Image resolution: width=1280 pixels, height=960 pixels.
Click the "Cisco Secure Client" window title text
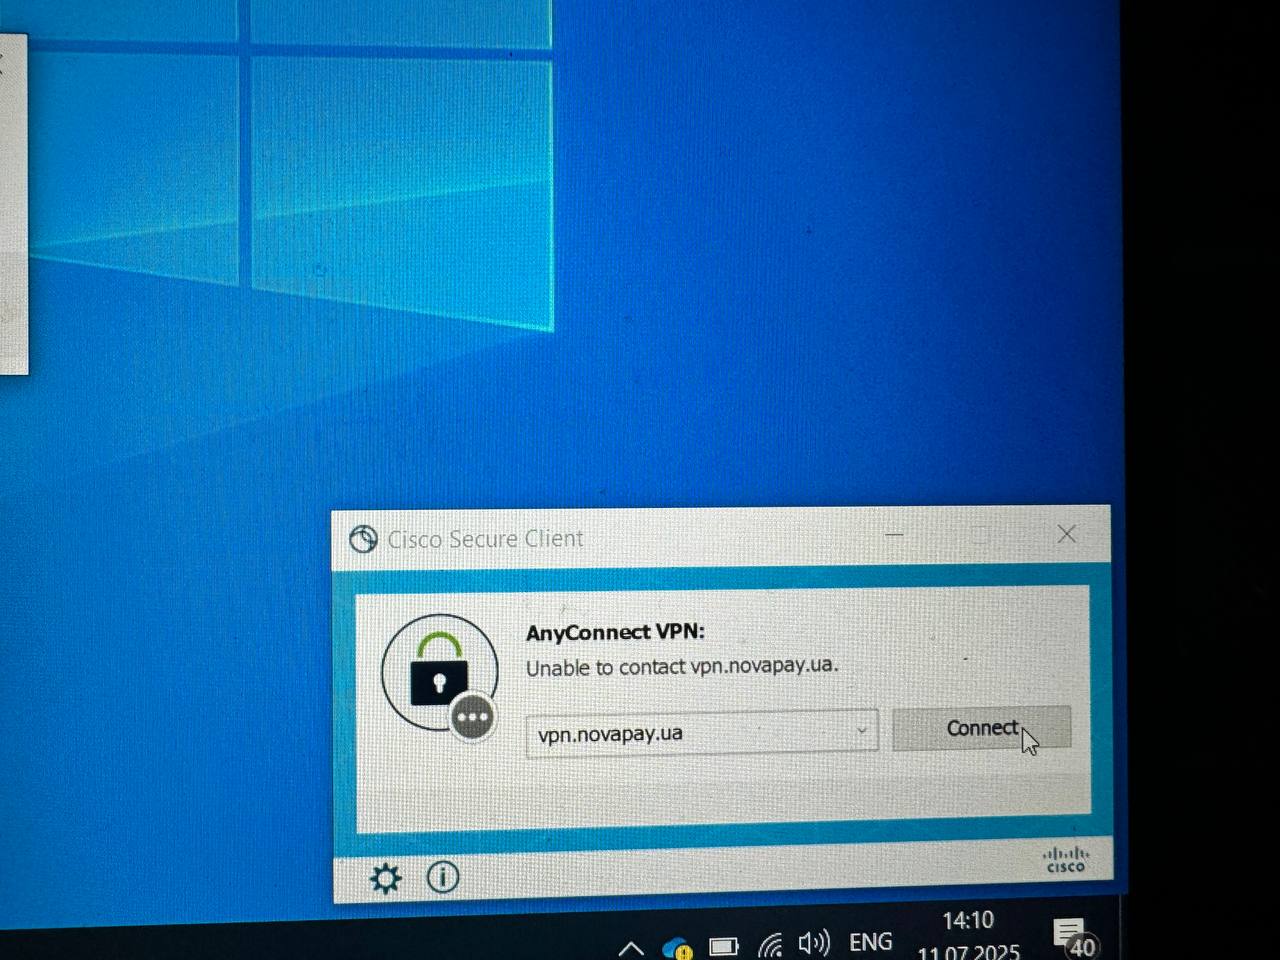(x=485, y=539)
